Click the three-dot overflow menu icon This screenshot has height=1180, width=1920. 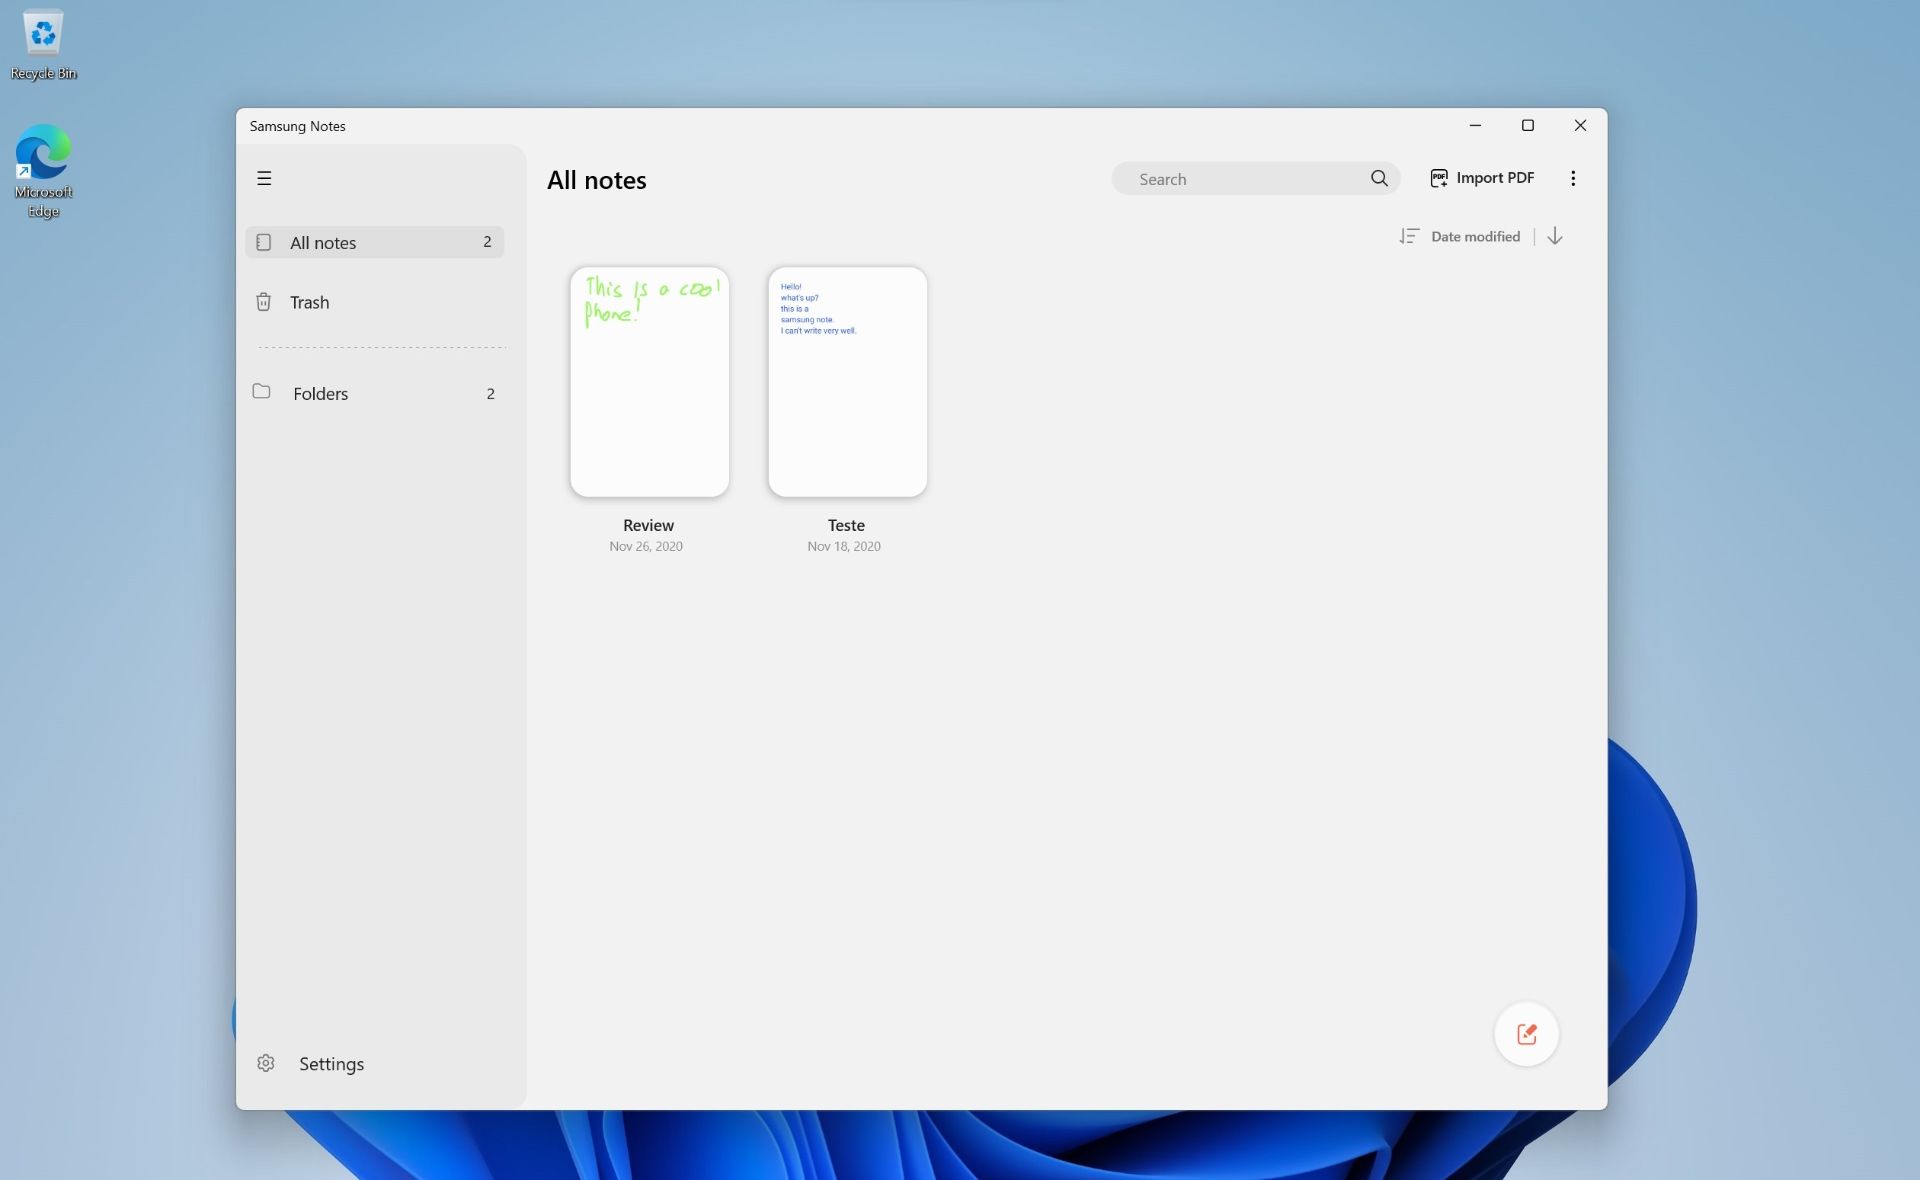(x=1573, y=178)
